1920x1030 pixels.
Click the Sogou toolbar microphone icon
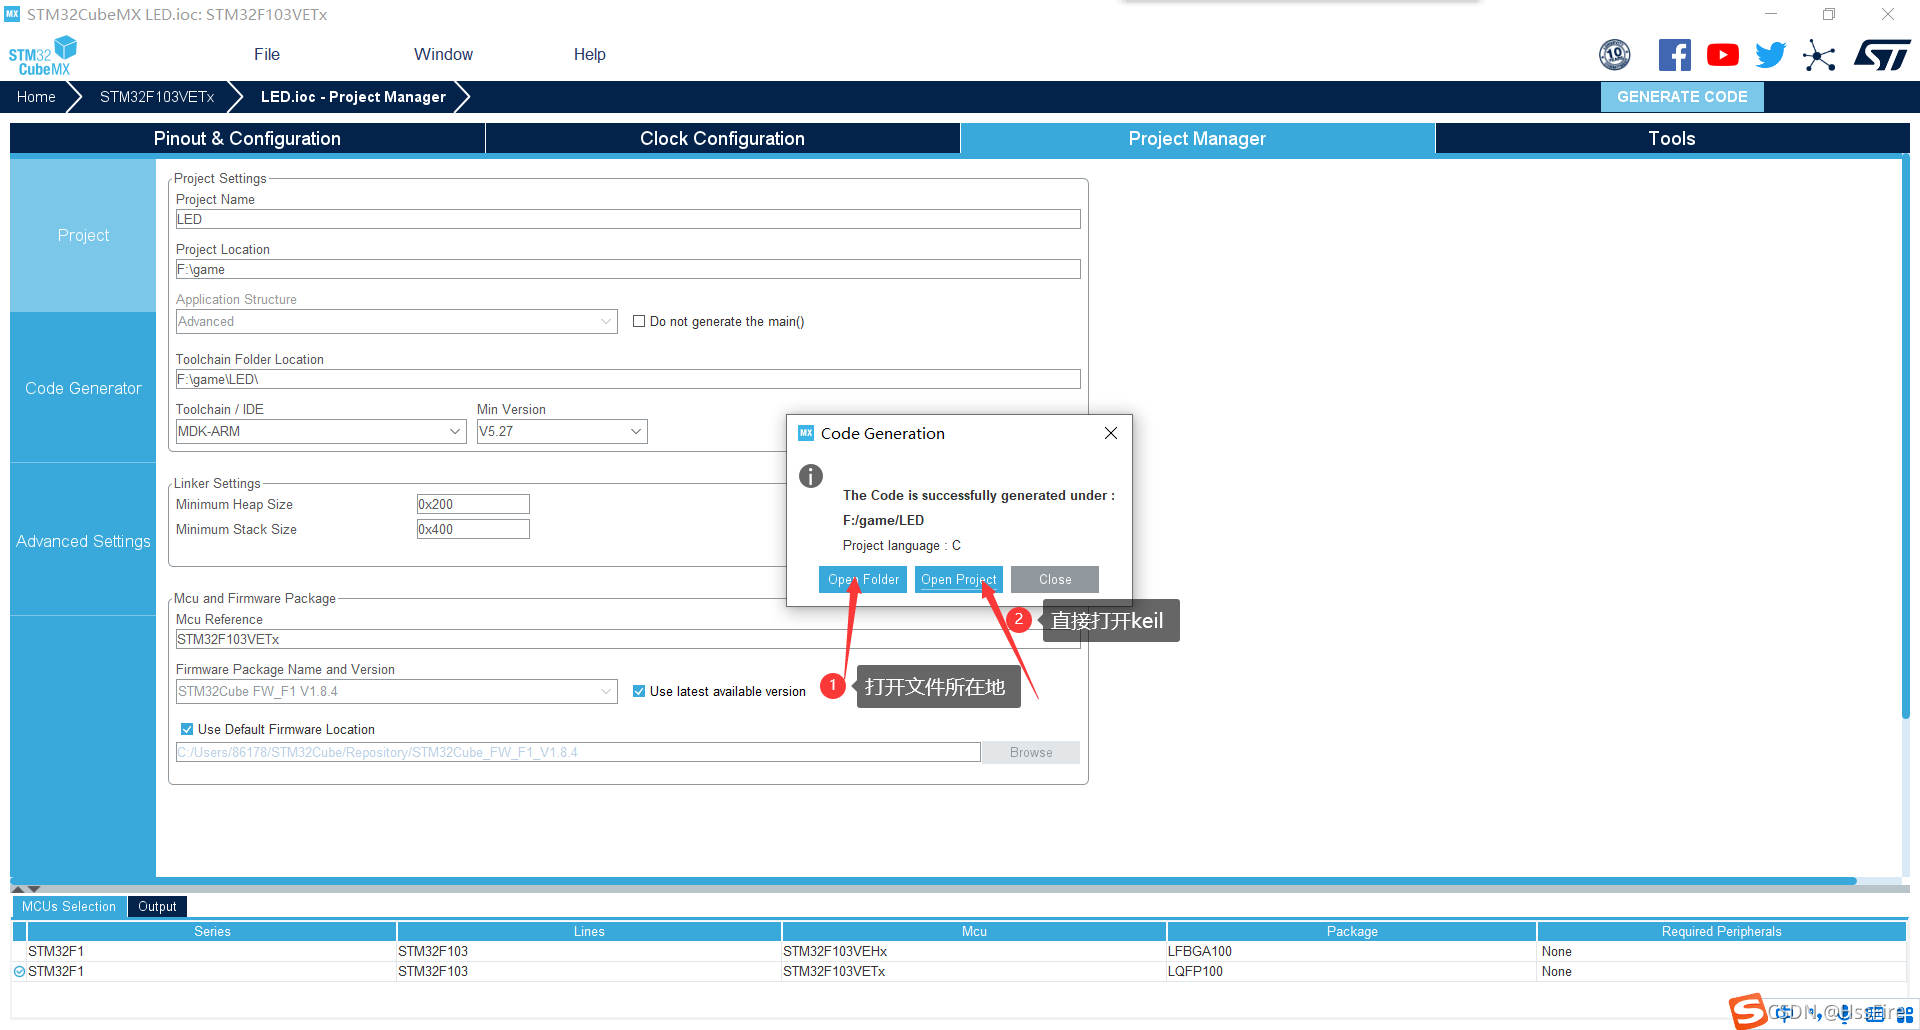1844,1013
